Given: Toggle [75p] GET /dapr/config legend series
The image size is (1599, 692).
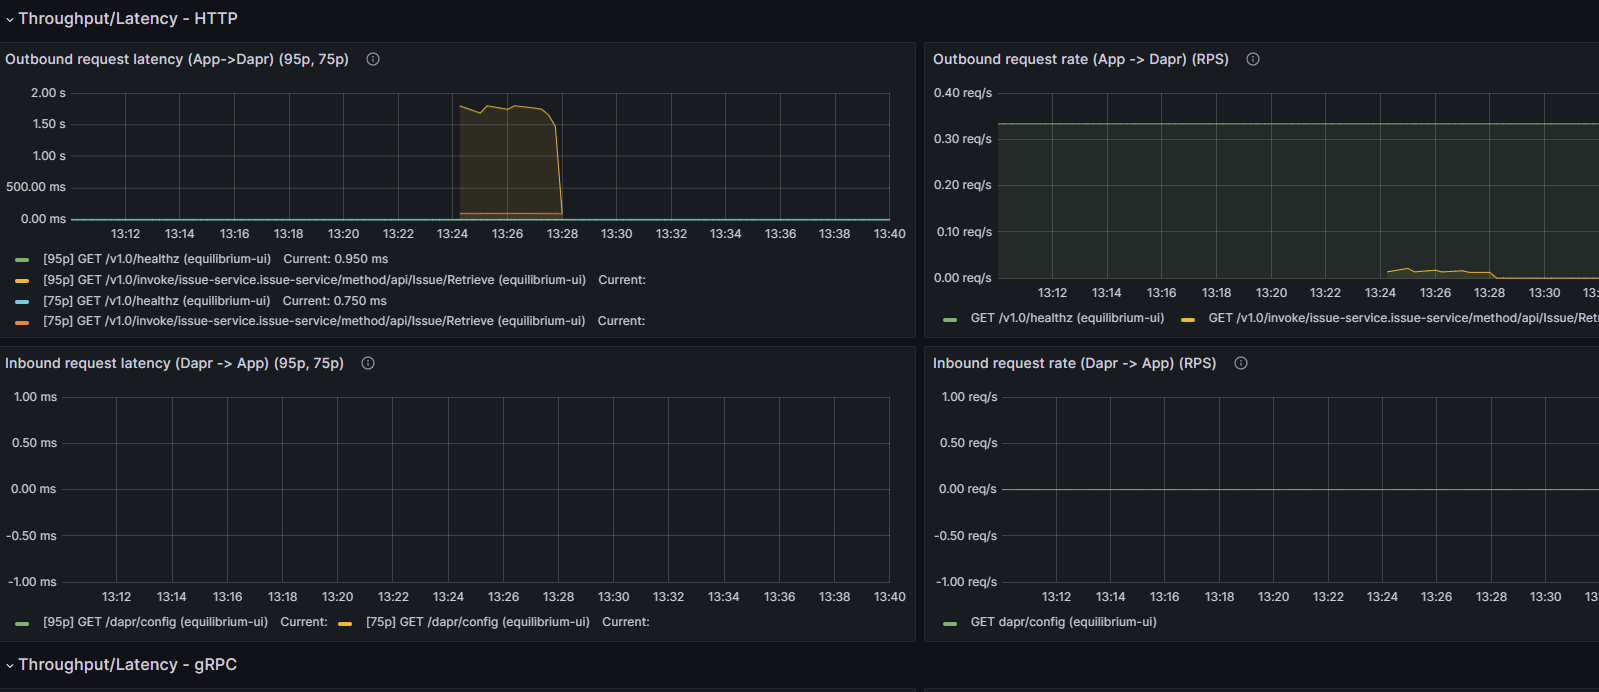Looking at the screenshot, I should [478, 622].
